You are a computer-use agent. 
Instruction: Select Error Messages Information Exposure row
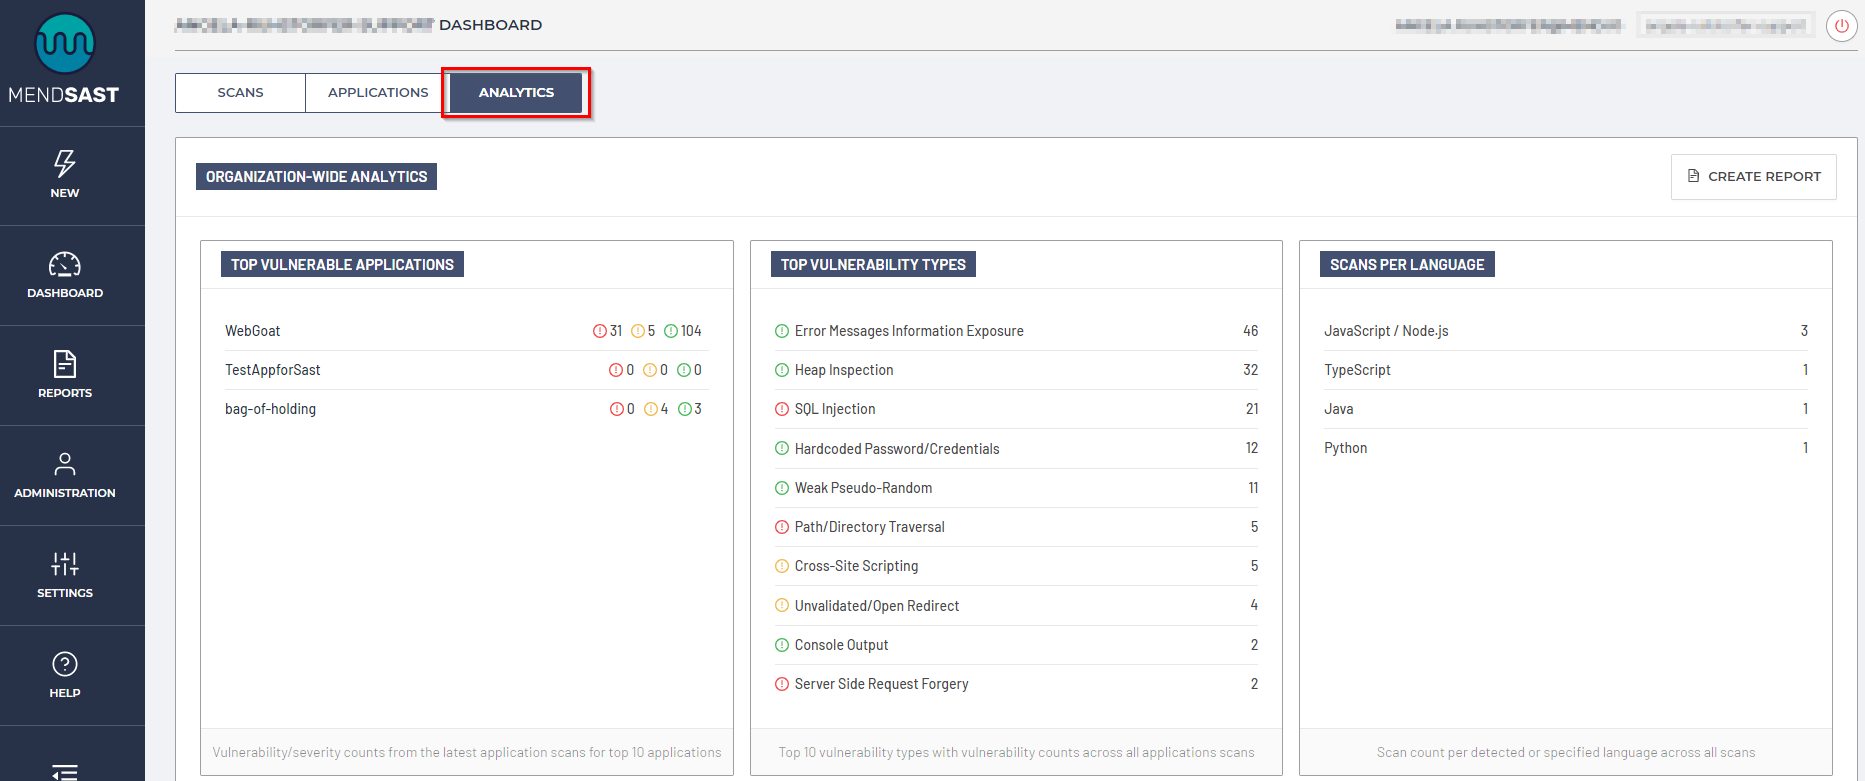(908, 331)
